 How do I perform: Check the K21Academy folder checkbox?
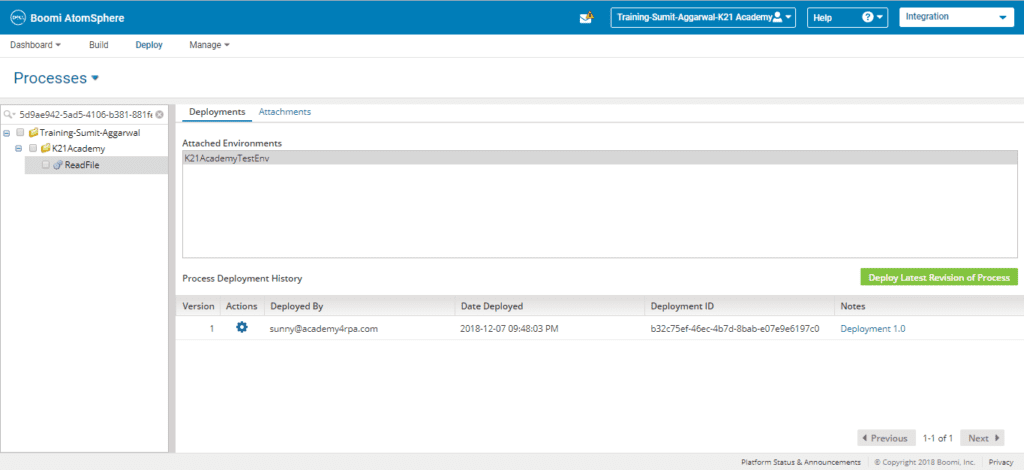pyautogui.click(x=33, y=149)
